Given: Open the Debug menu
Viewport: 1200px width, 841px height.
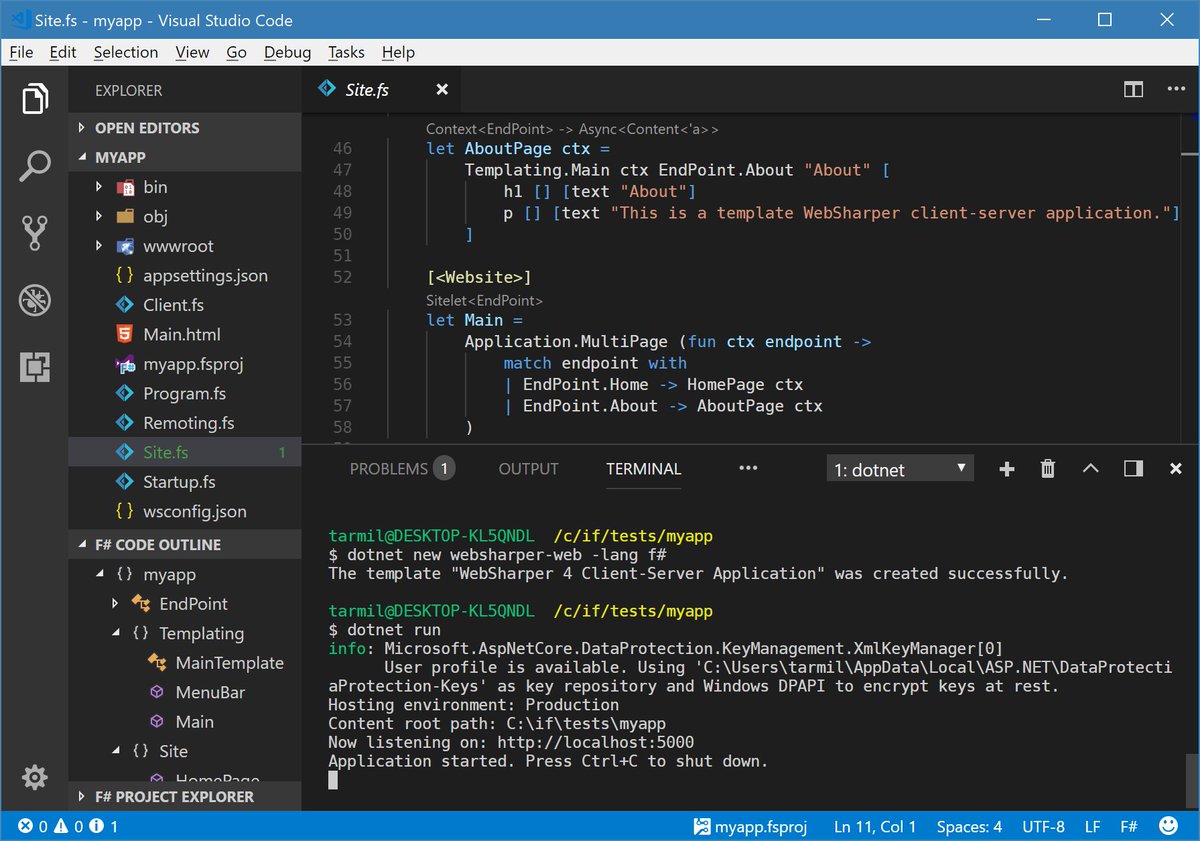Looking at the screenshot, I should coord(287,52).
